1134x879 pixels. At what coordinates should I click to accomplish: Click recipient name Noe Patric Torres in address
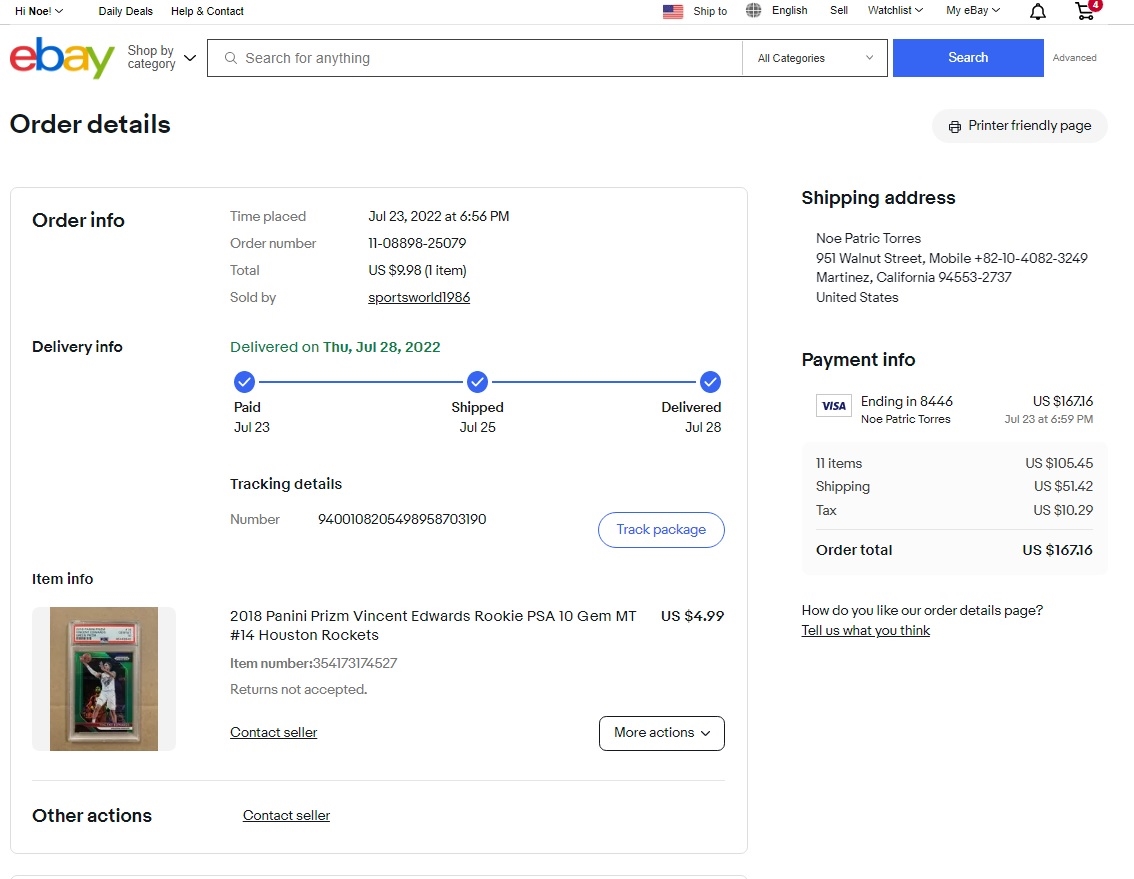(869, 238)
